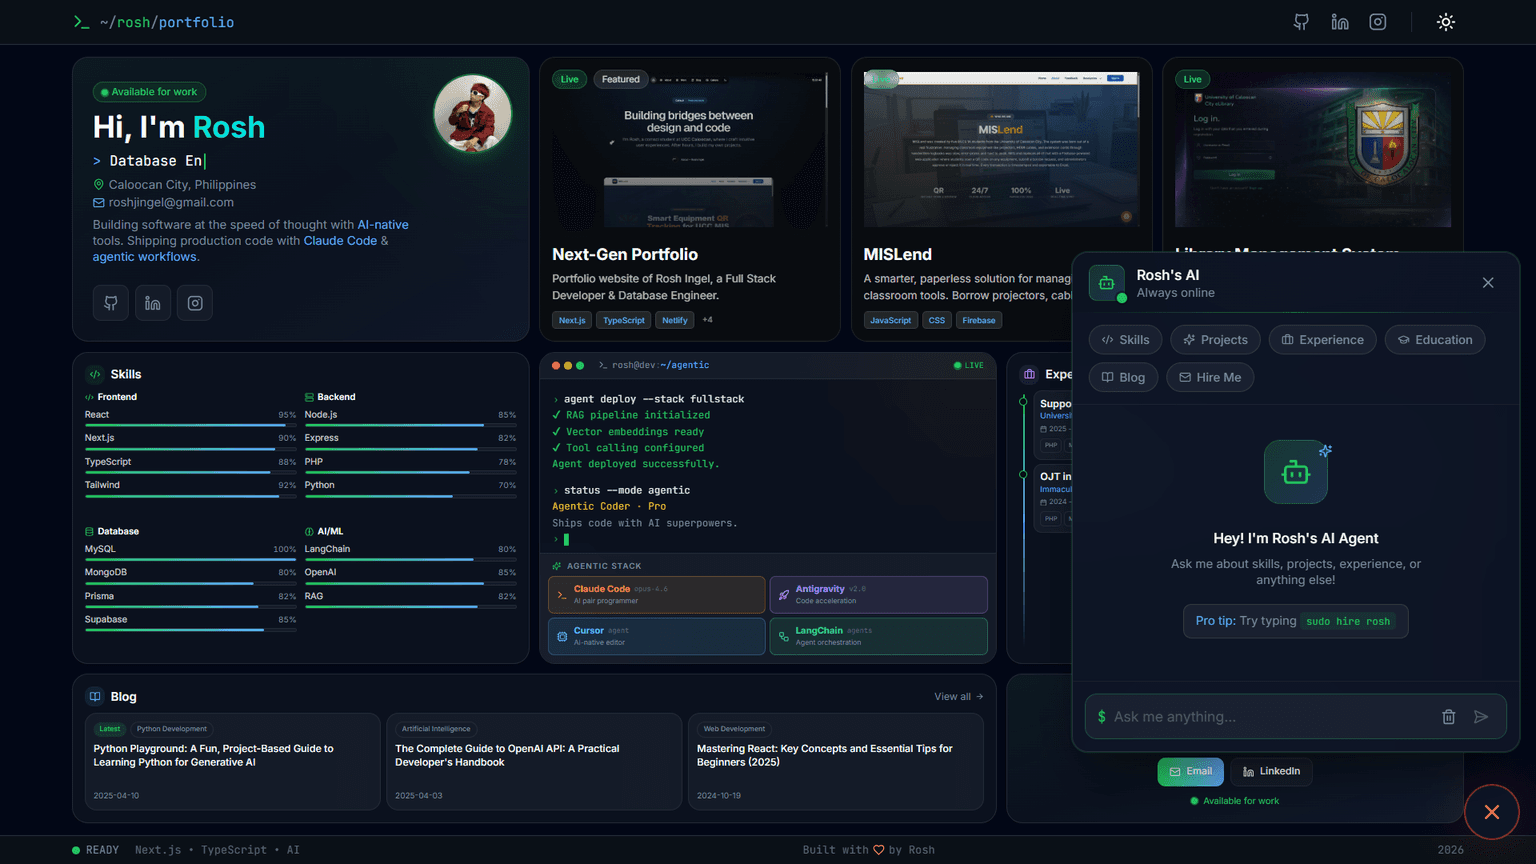Click the Cursor editor icon
Viewport: 1536px width, 864px height.
click(x=562, y=636)
